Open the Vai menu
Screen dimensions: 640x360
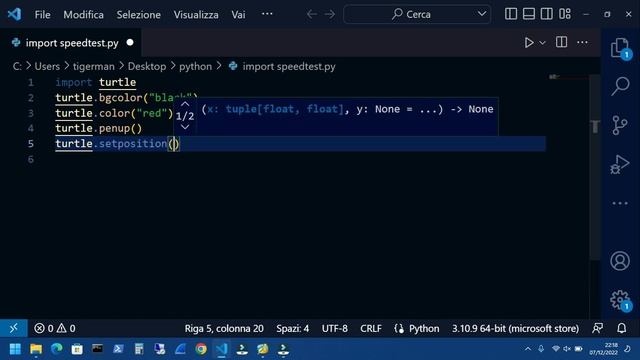coord(238,15)
